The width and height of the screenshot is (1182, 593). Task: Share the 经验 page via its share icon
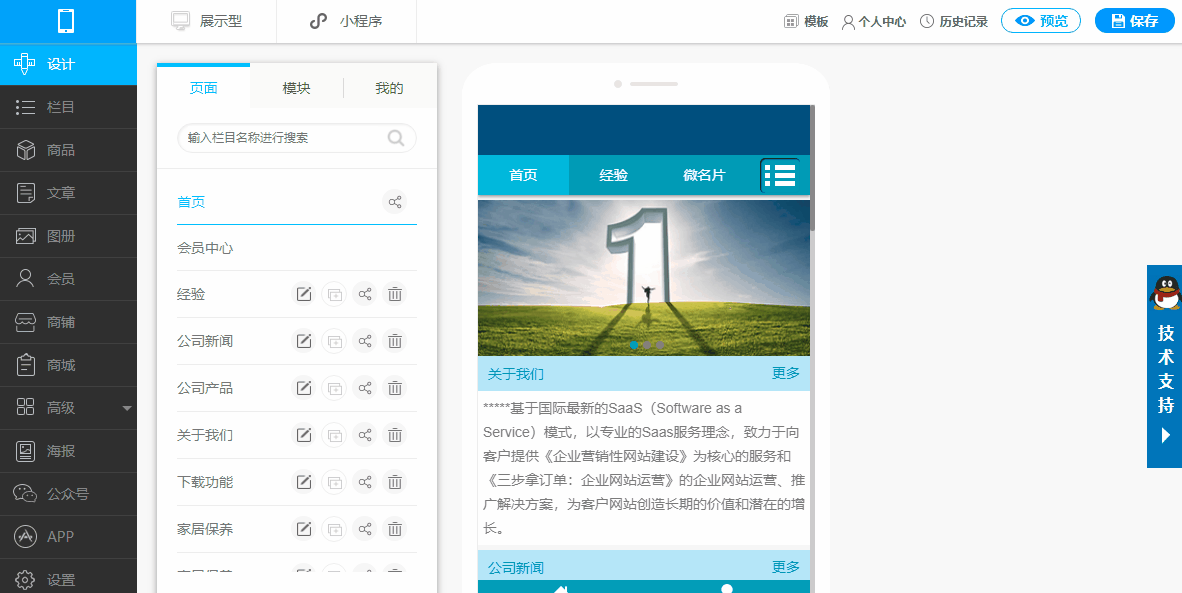pyautogui.click(x=365, y=295)
